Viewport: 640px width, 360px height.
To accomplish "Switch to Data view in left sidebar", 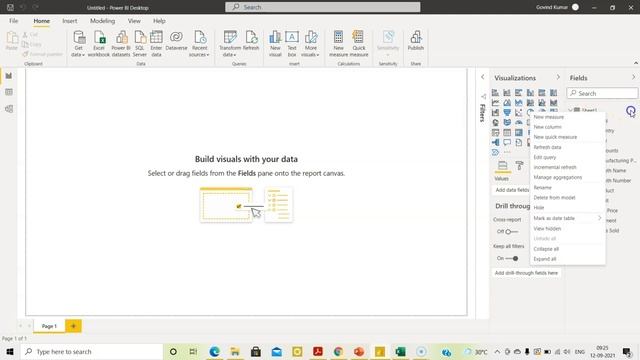I will tap(9, 92).
